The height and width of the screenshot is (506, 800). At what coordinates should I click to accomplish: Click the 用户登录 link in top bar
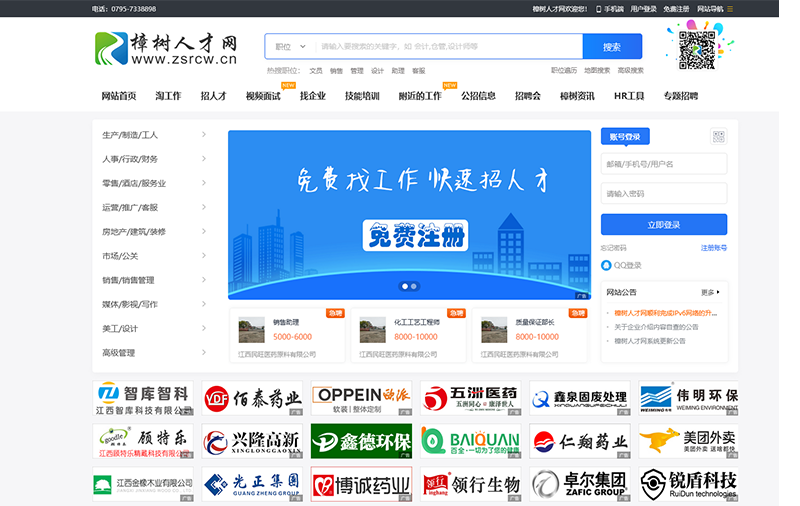point(643,9)
